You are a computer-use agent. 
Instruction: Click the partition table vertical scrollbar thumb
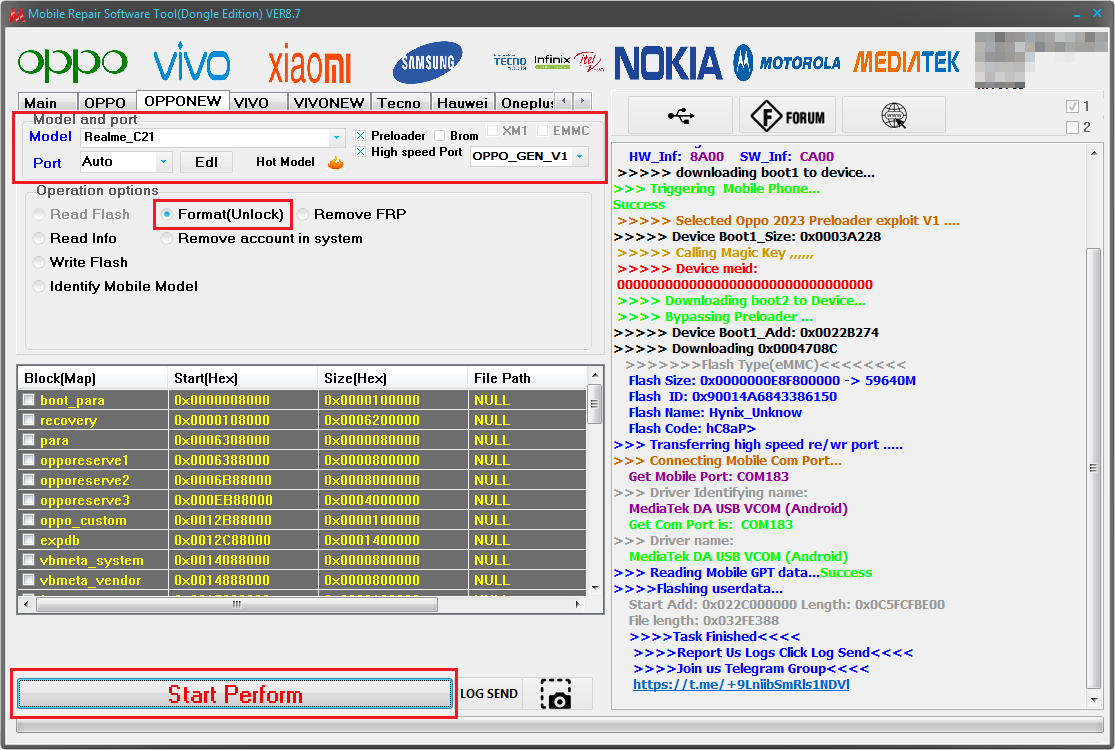pos(595,404)
